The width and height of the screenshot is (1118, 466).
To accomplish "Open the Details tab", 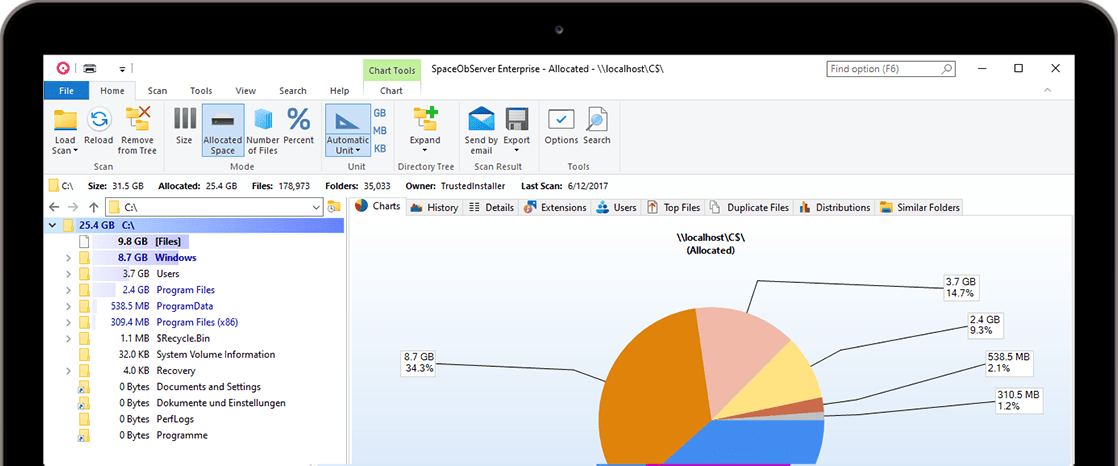I will click(x=491, y=207).
